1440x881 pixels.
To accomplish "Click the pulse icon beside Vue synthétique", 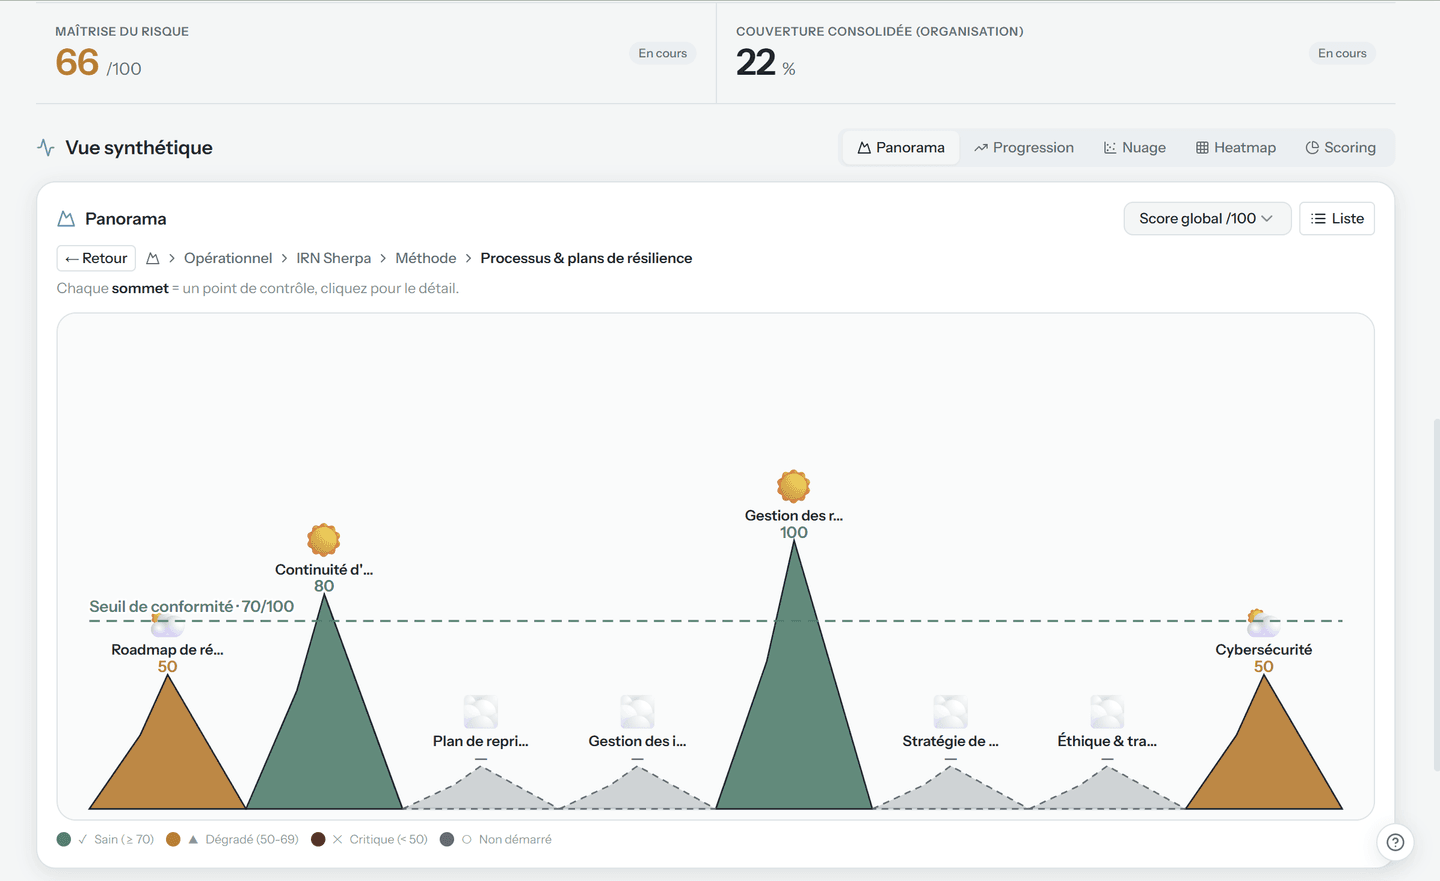I will 46,147.
